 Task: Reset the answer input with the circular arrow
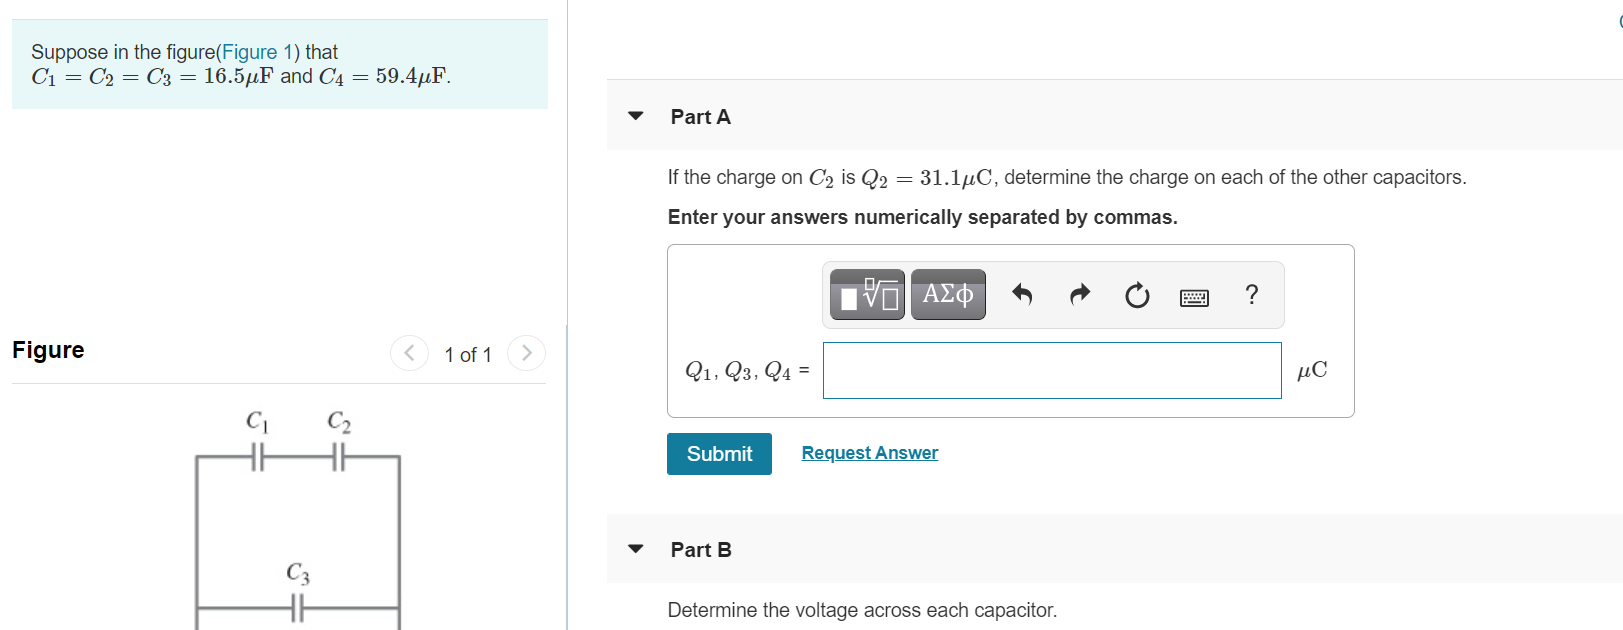1137,294
